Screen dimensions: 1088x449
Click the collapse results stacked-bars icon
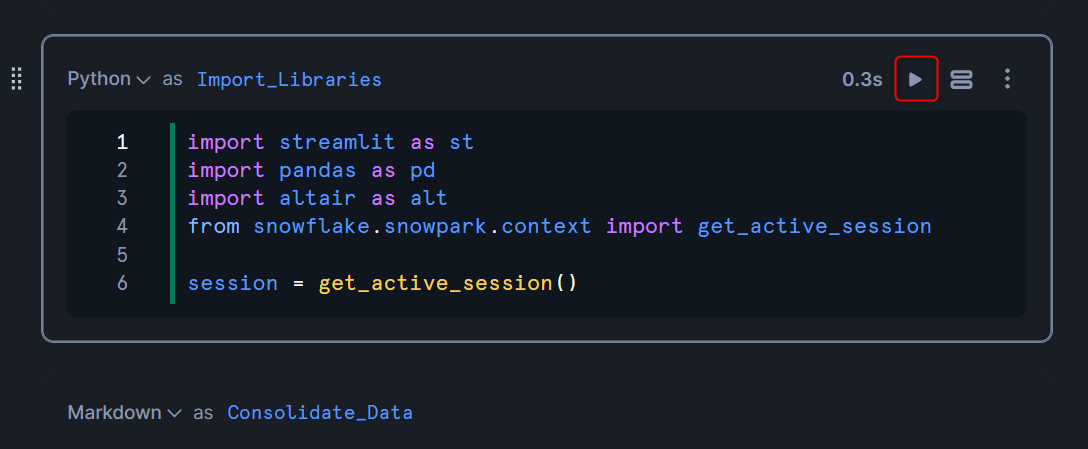961,79
